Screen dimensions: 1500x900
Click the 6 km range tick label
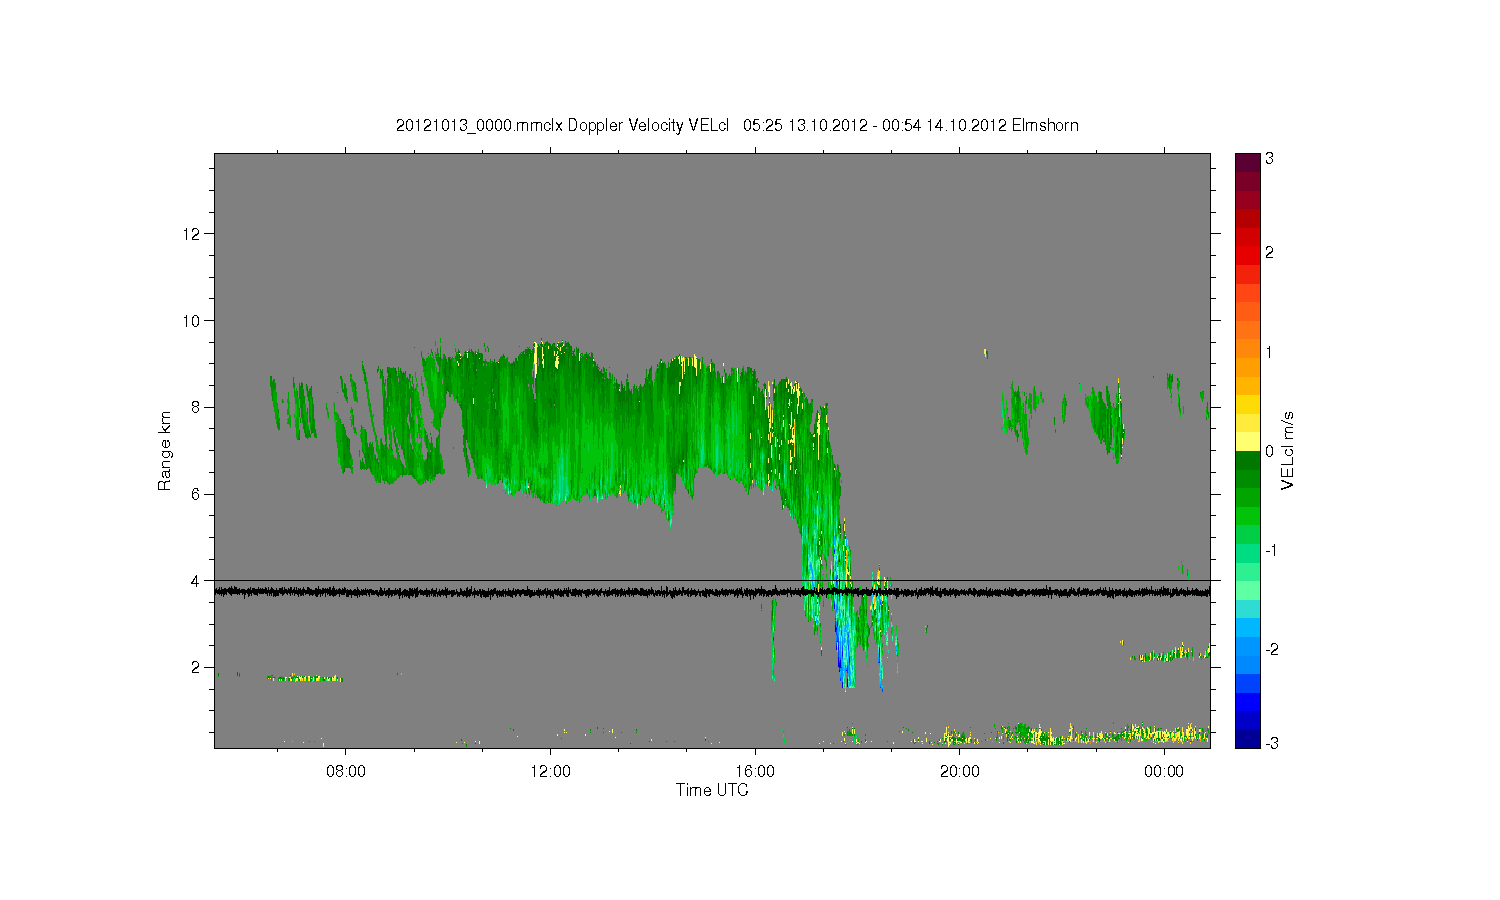(x=197, y=494)
